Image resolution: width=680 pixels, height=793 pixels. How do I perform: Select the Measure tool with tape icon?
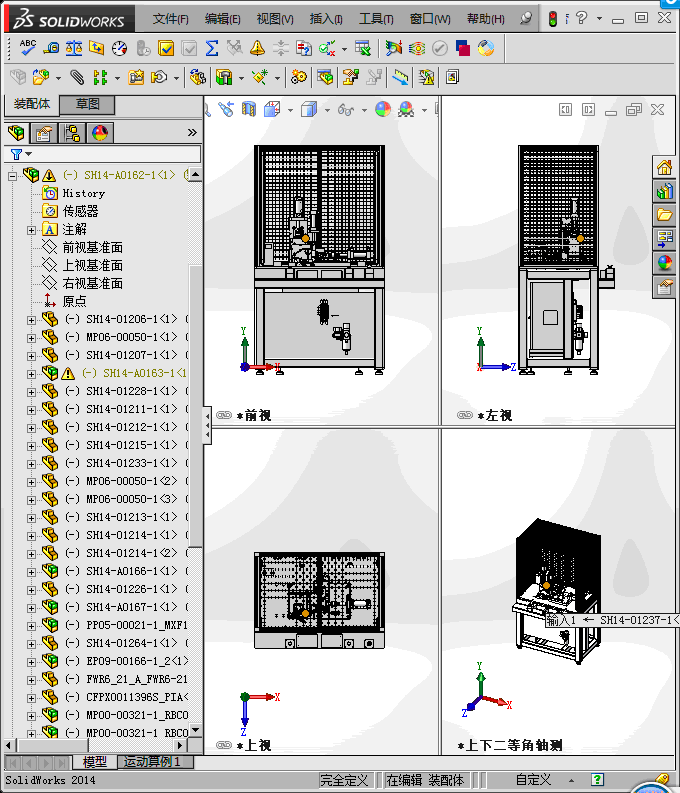click(x=51, y=48)
